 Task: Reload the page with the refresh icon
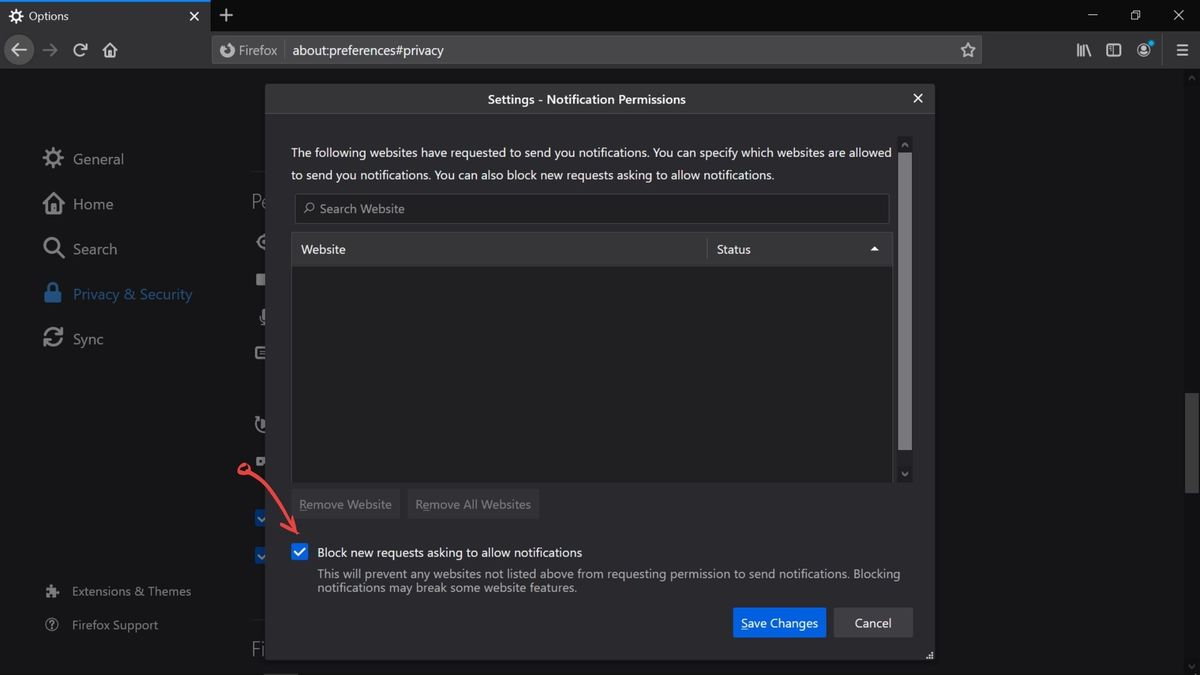coord(80,49)
